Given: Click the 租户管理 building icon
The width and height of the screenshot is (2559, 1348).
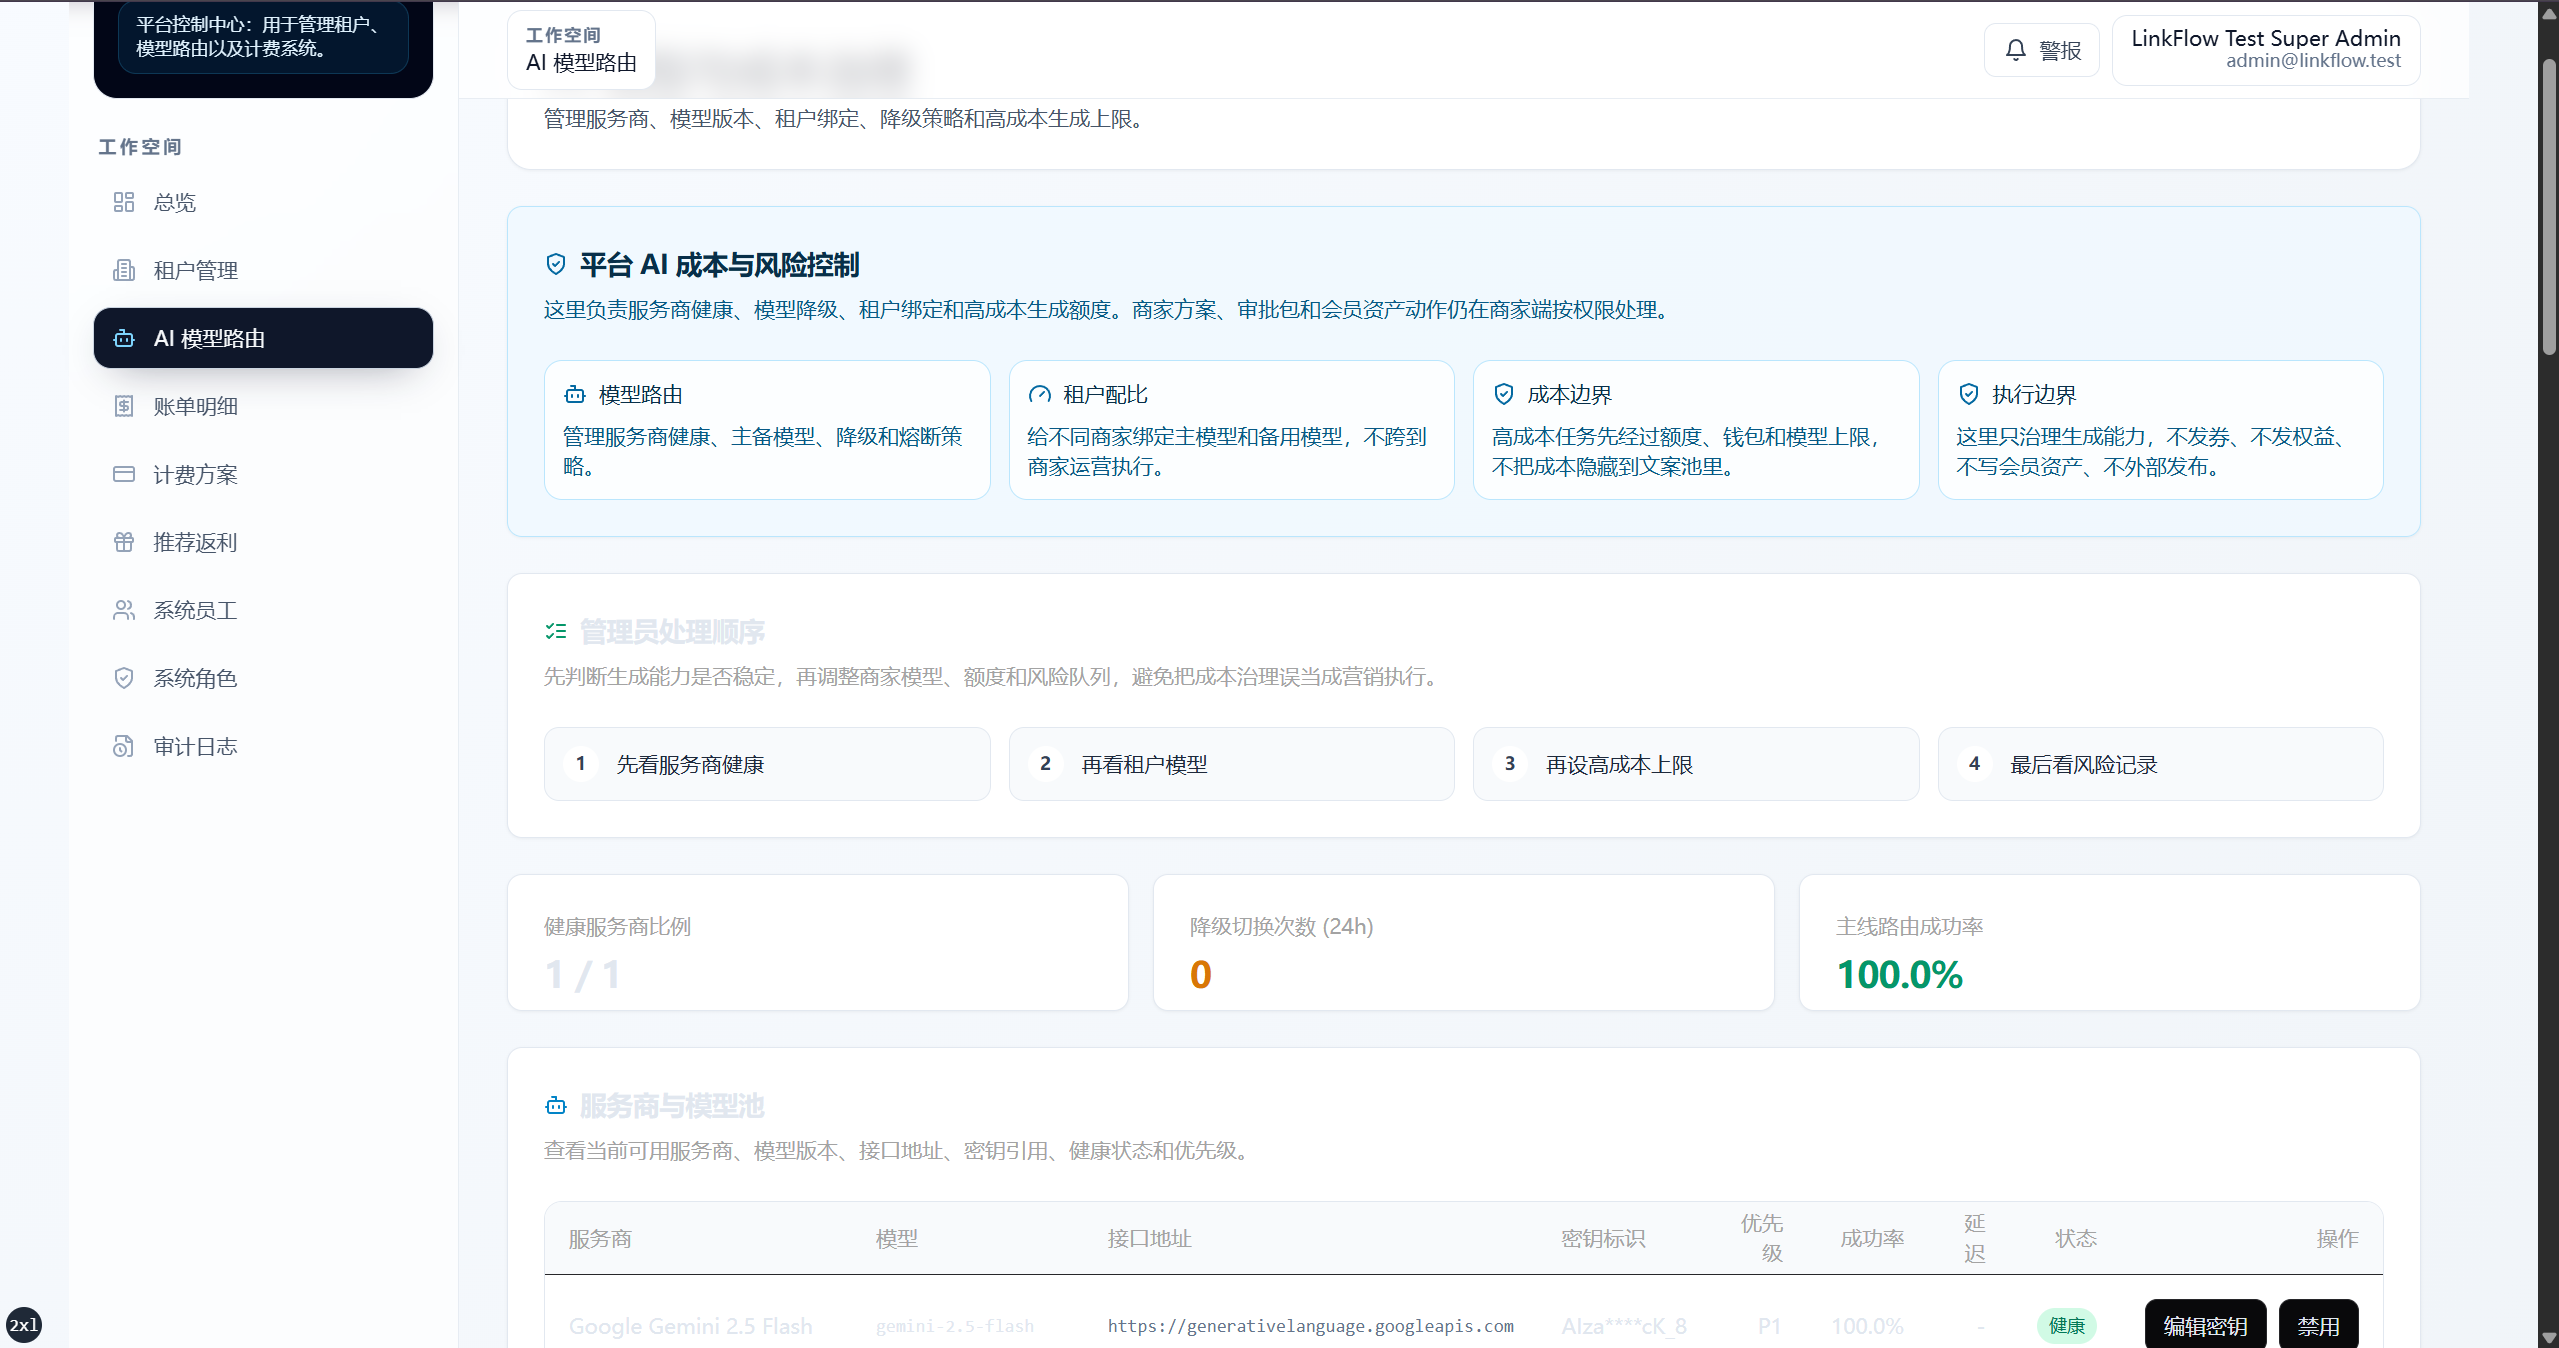Looking at the screenshot, I should click(124, 271).
